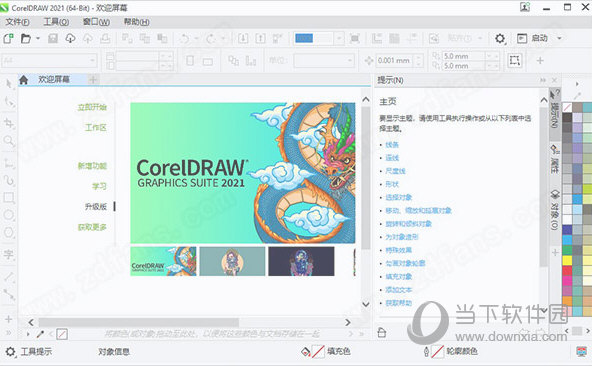Click the 添加文本 hint topic
The width and height of the screenshot is (592, 366).
(398, 290)
